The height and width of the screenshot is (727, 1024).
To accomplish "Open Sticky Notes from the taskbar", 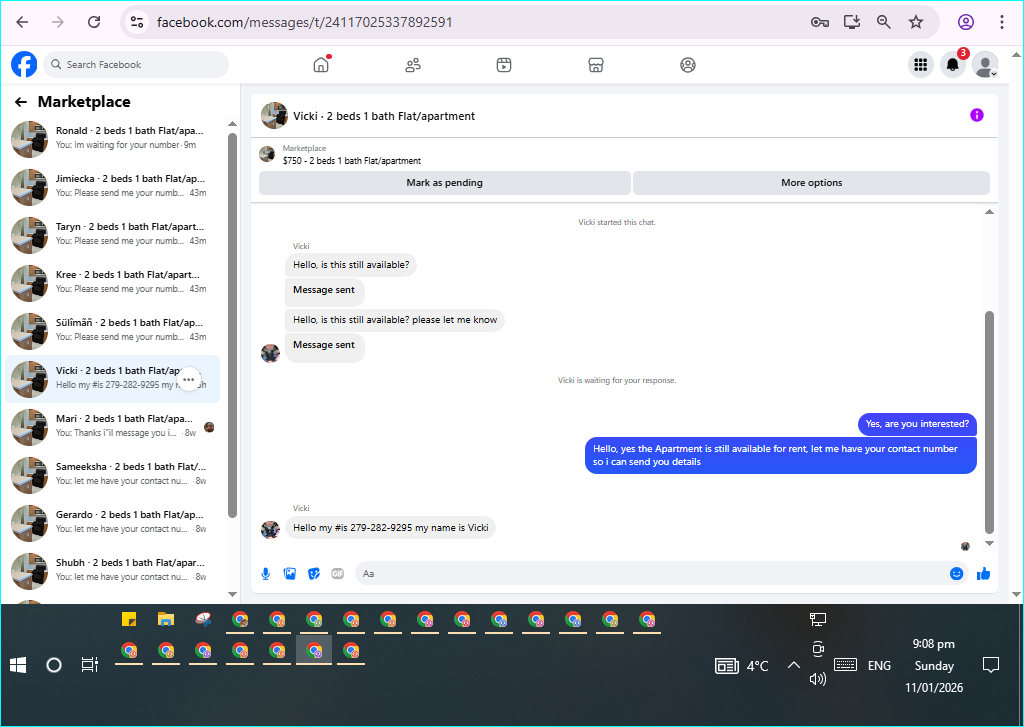I will click(129, 619).
